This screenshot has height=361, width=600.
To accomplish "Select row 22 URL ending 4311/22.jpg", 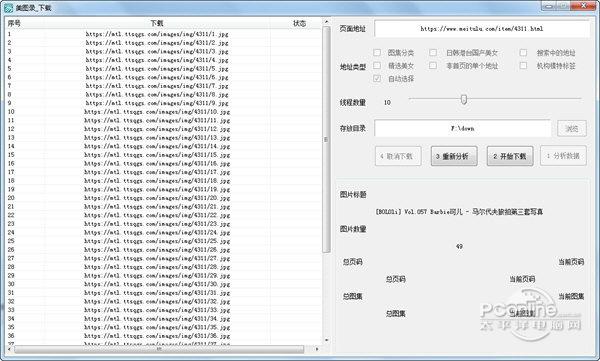I will (157, 215).
